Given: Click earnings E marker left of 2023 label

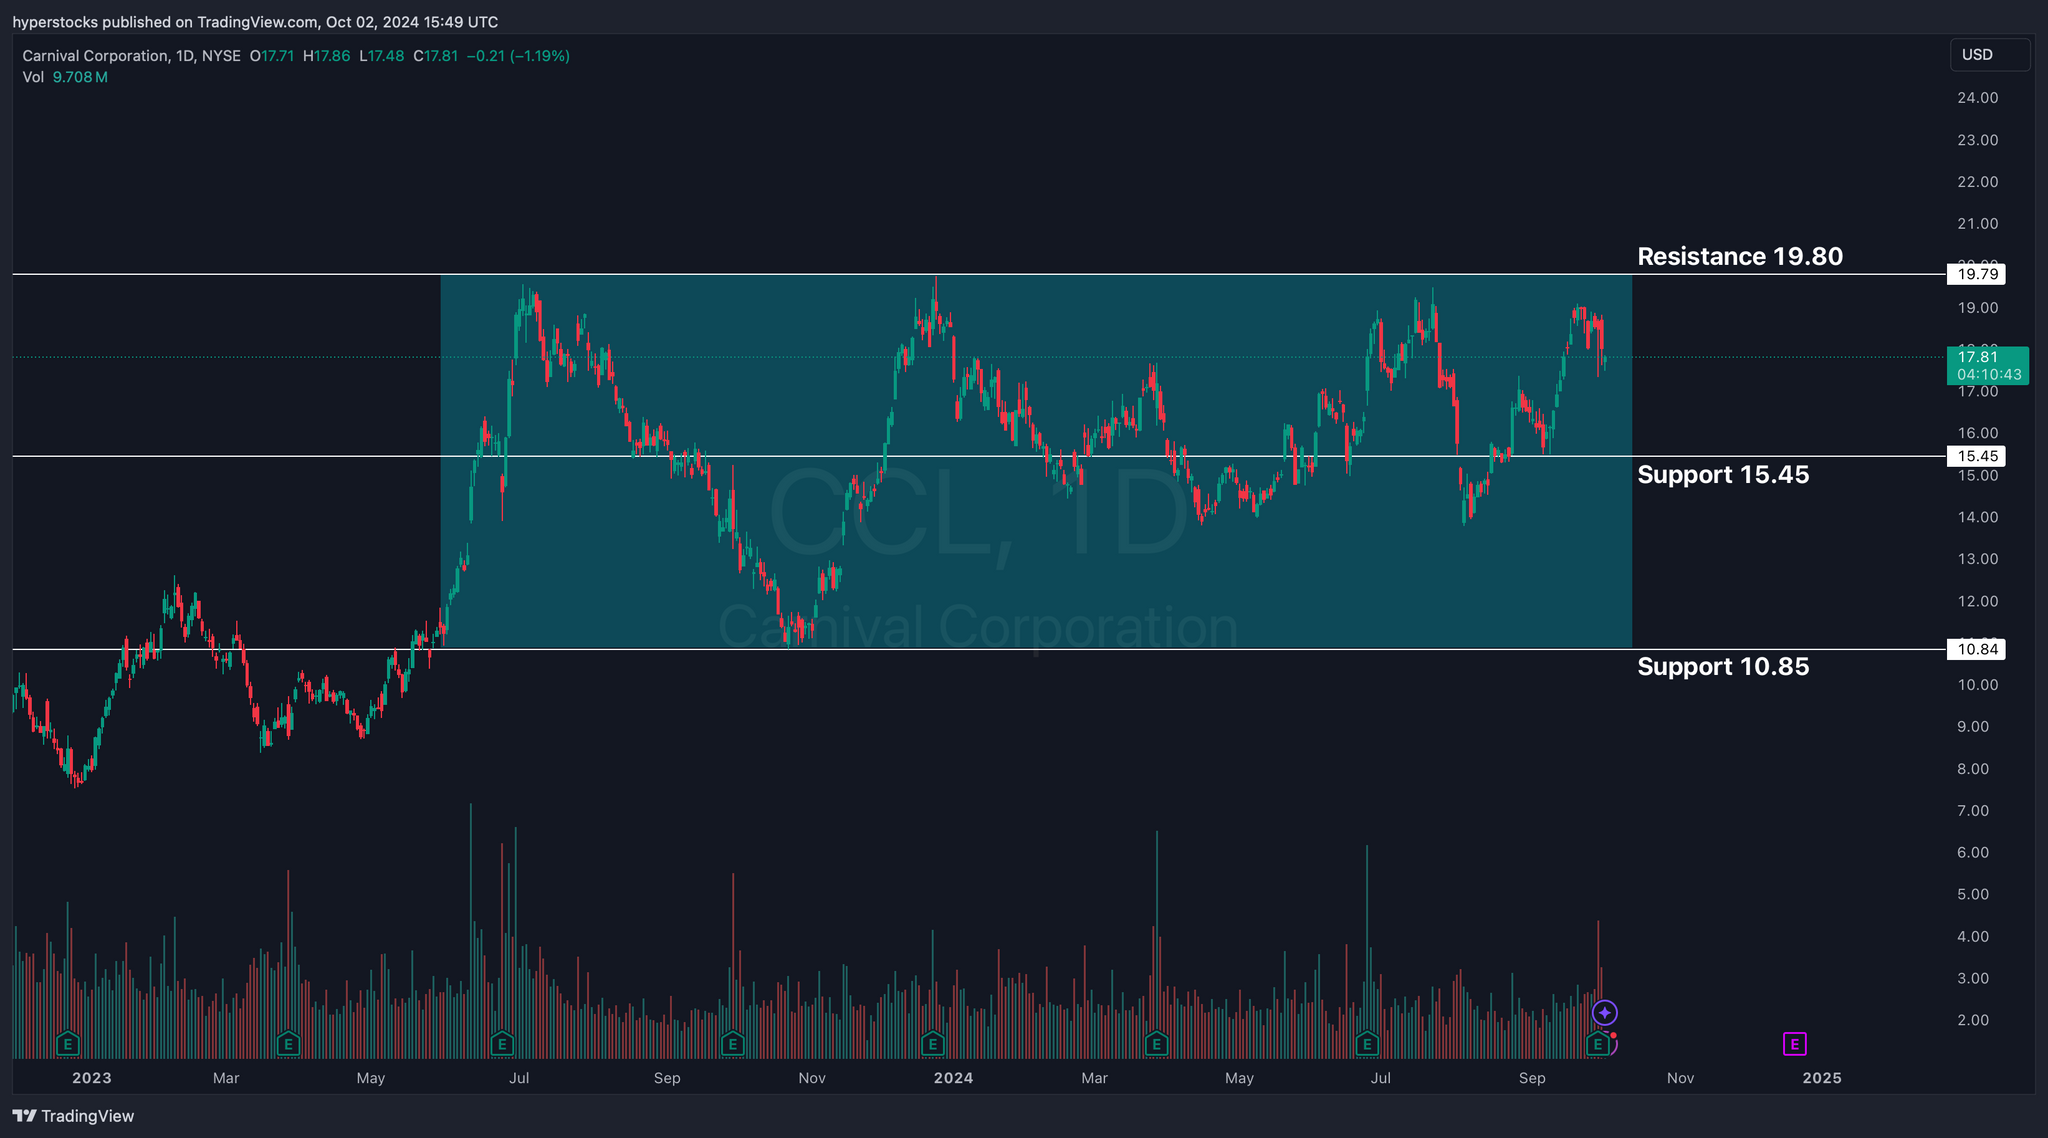Looking at the screenshot, I should pos(67,1044).
